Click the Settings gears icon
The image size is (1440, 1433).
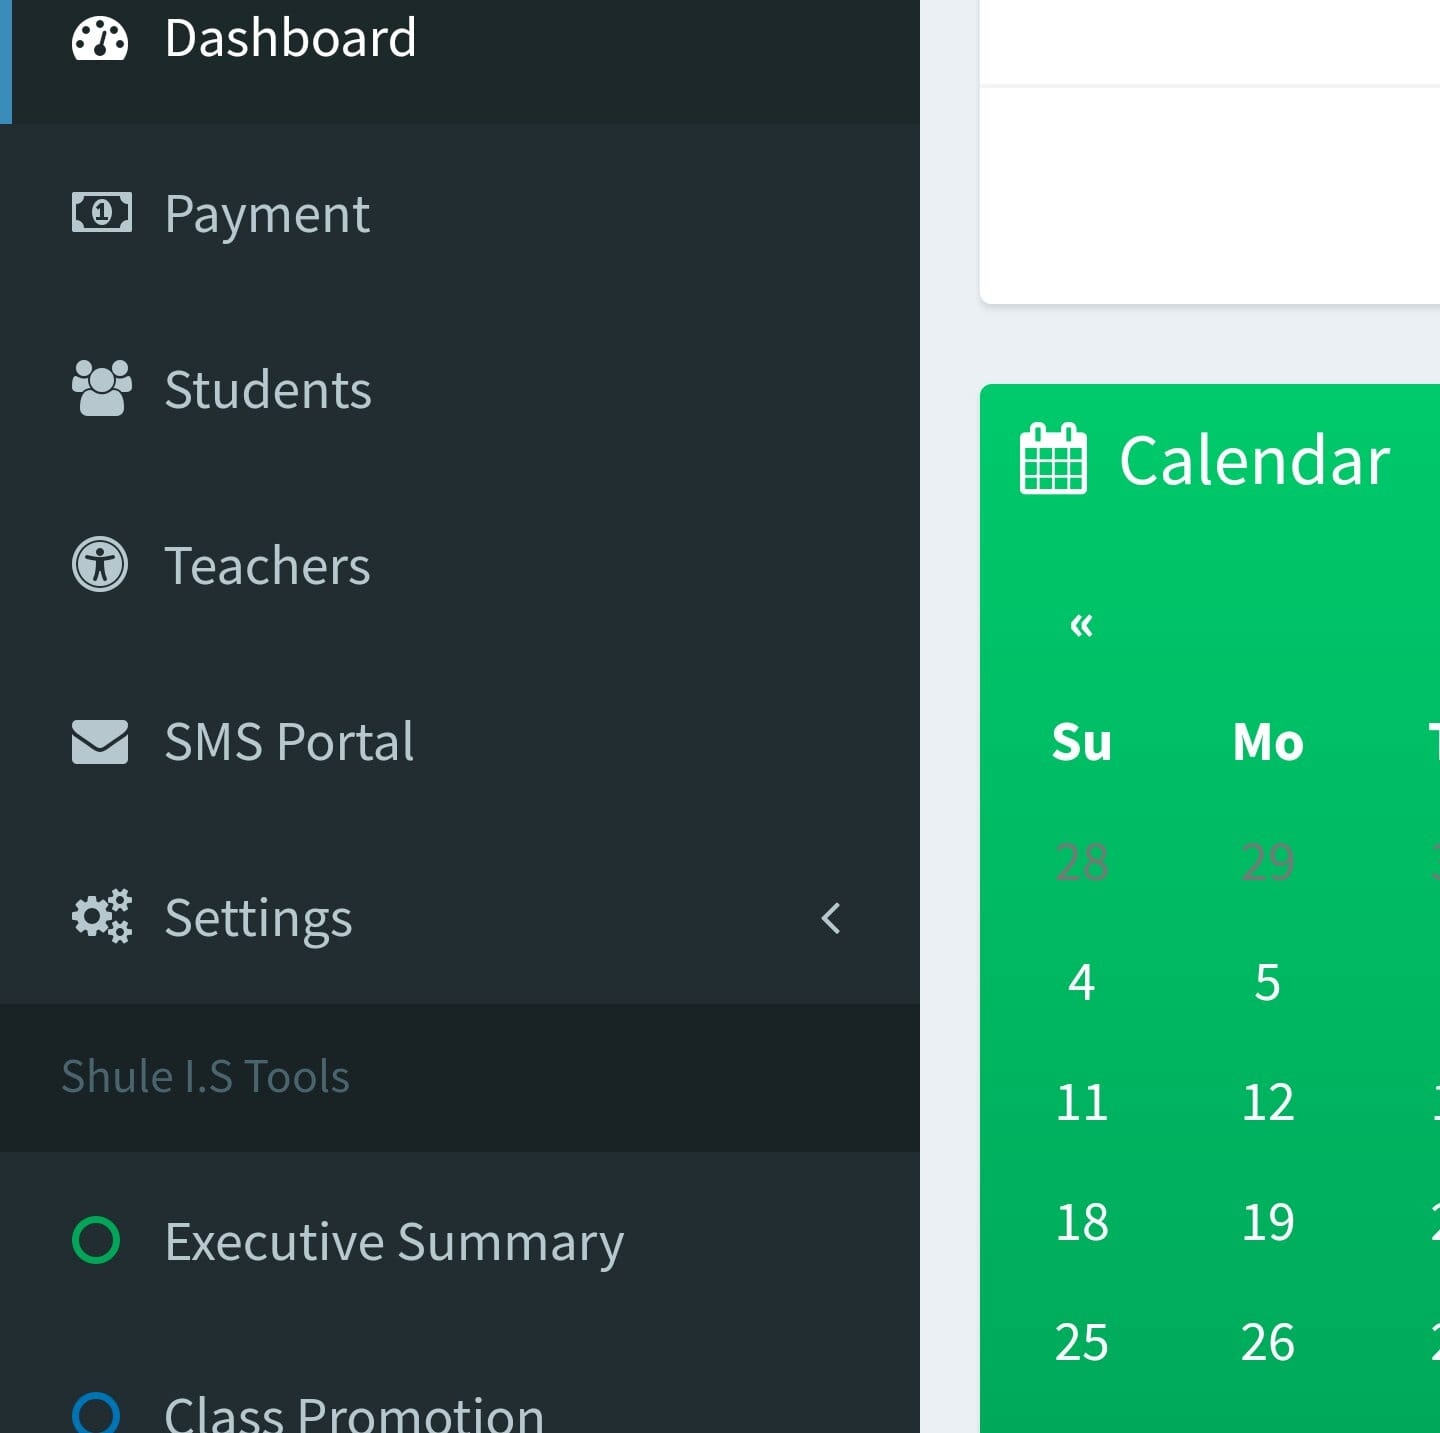pos(101,916)
